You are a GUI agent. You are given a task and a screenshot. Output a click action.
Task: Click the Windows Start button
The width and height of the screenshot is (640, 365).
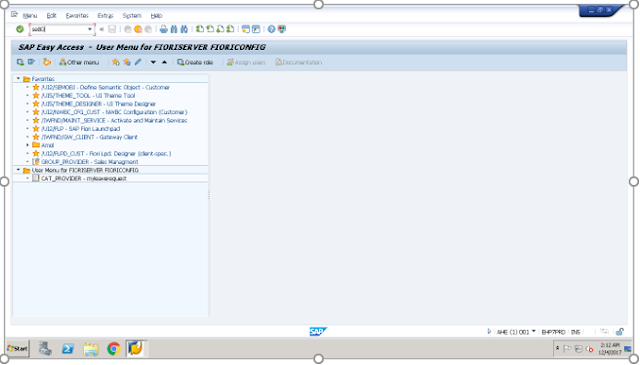18,349
